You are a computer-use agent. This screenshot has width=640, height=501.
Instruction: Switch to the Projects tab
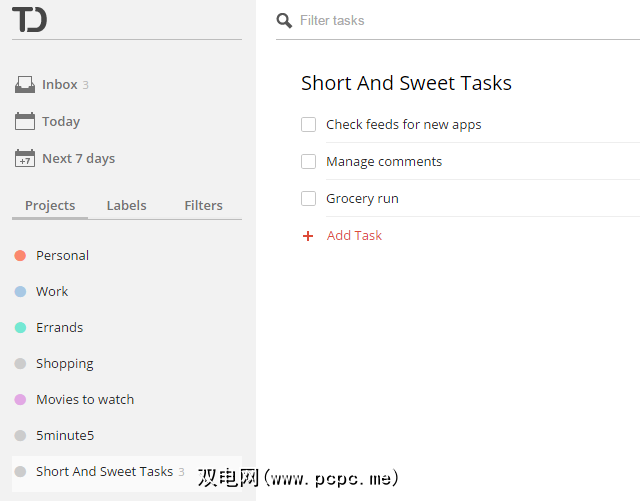point(50,206)
